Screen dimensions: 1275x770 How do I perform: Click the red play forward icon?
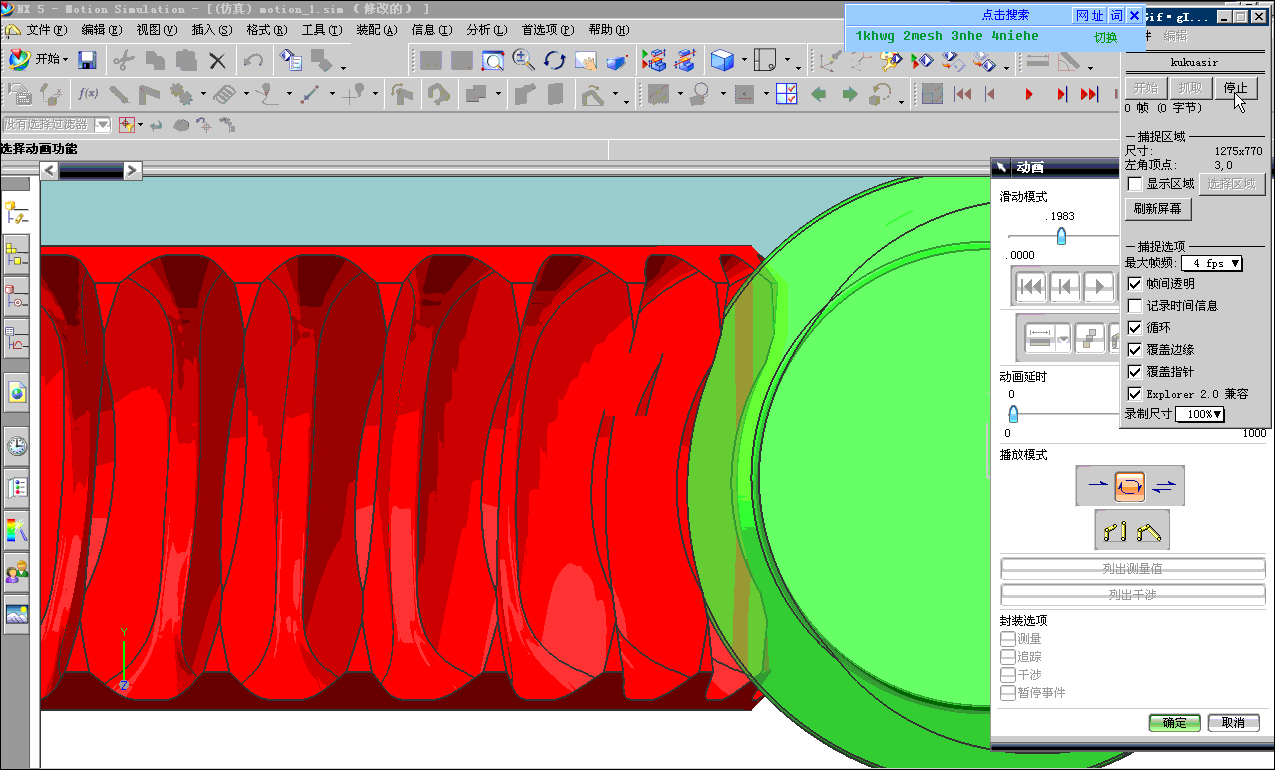pos(1029,95)
